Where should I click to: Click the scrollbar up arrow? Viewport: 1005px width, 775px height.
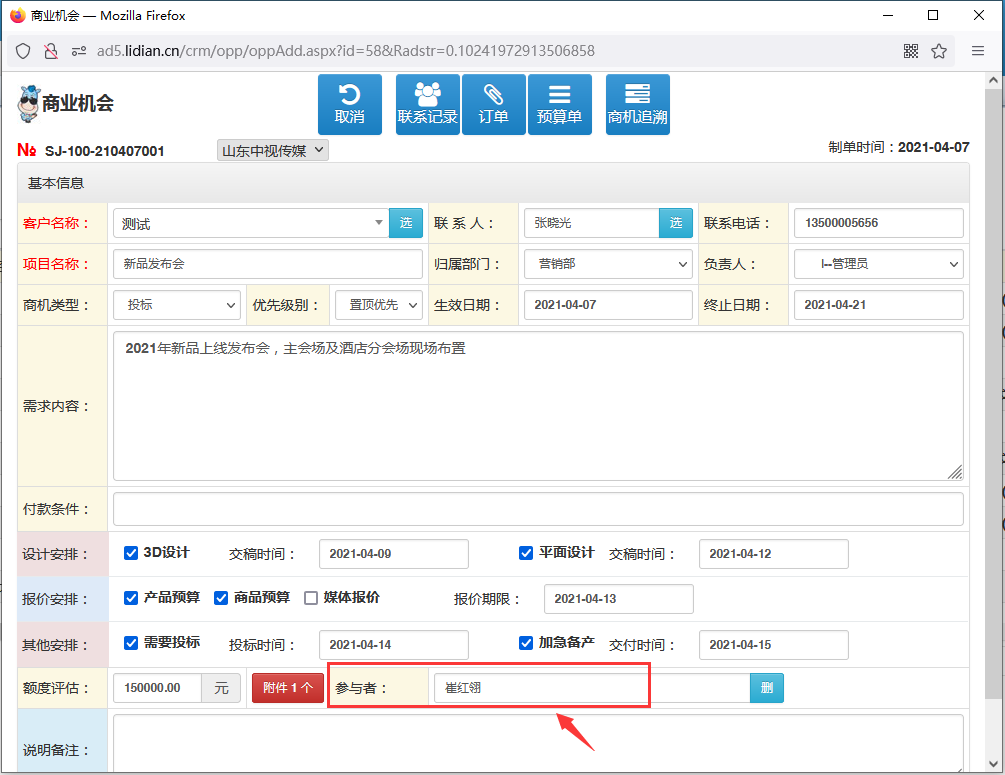[x=993, y=81]
